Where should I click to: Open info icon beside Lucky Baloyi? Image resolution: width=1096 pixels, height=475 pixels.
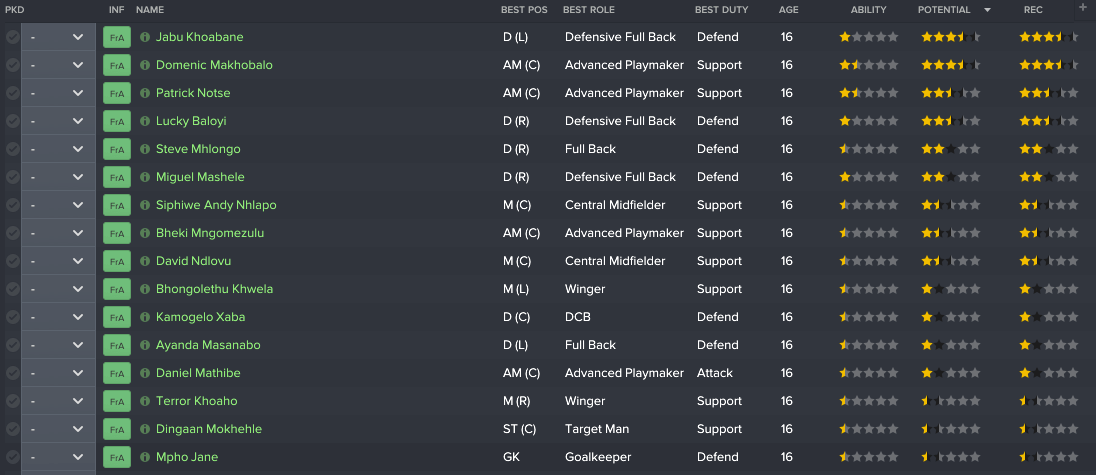click(x=145, y=121)
